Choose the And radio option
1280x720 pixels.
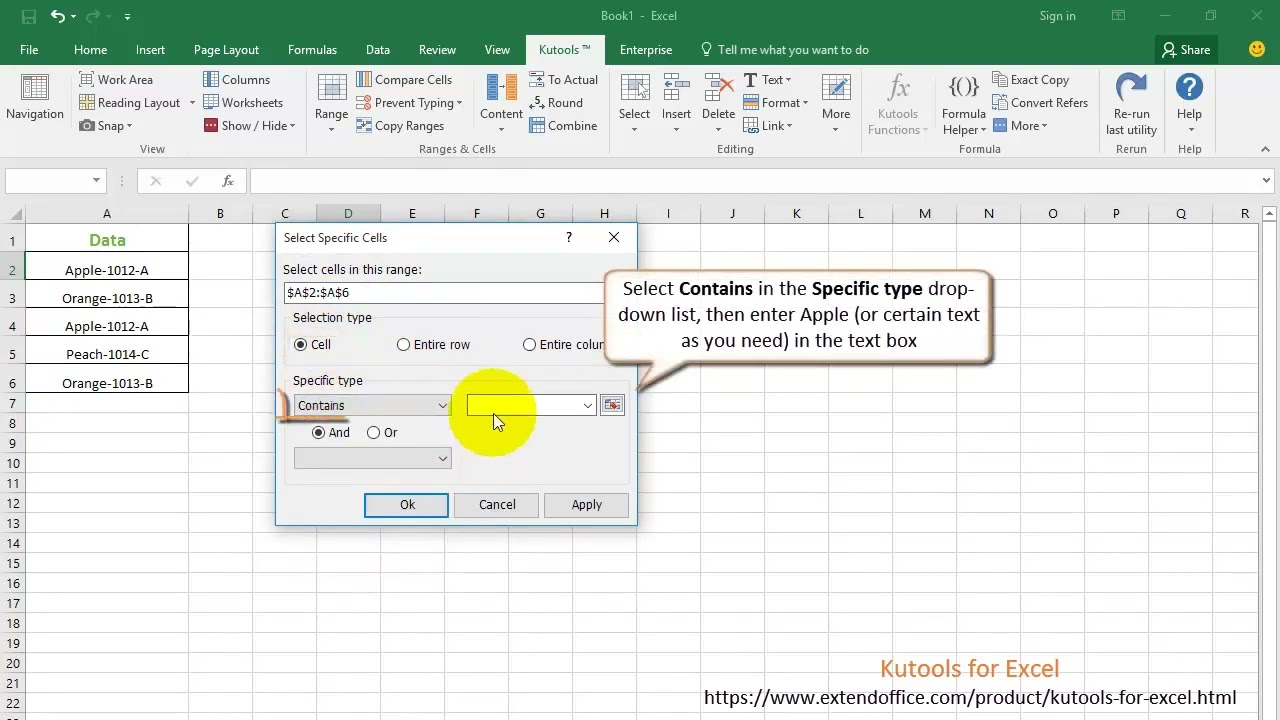[x=319, y=433]
